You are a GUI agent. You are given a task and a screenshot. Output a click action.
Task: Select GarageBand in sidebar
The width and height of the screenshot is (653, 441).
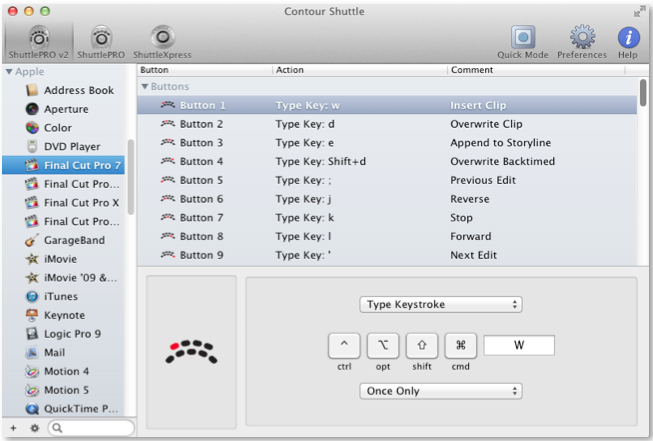click(65, 240)
